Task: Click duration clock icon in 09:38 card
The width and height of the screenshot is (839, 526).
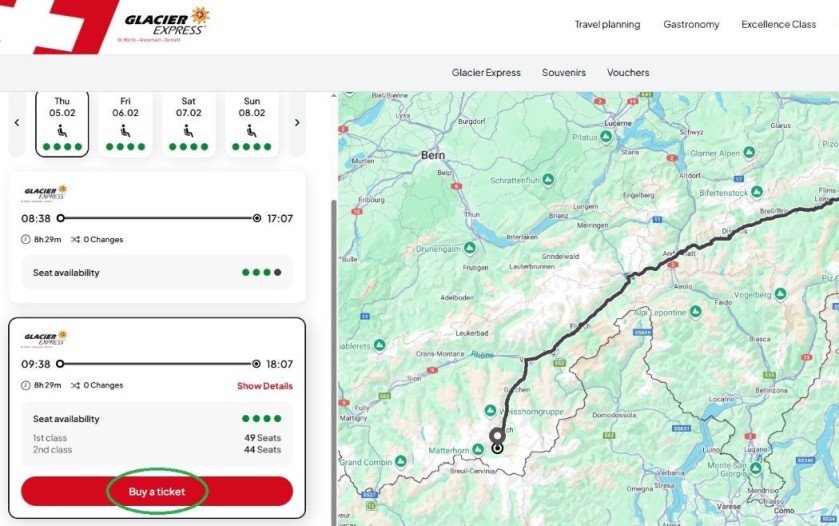Action: coord(25,385)
